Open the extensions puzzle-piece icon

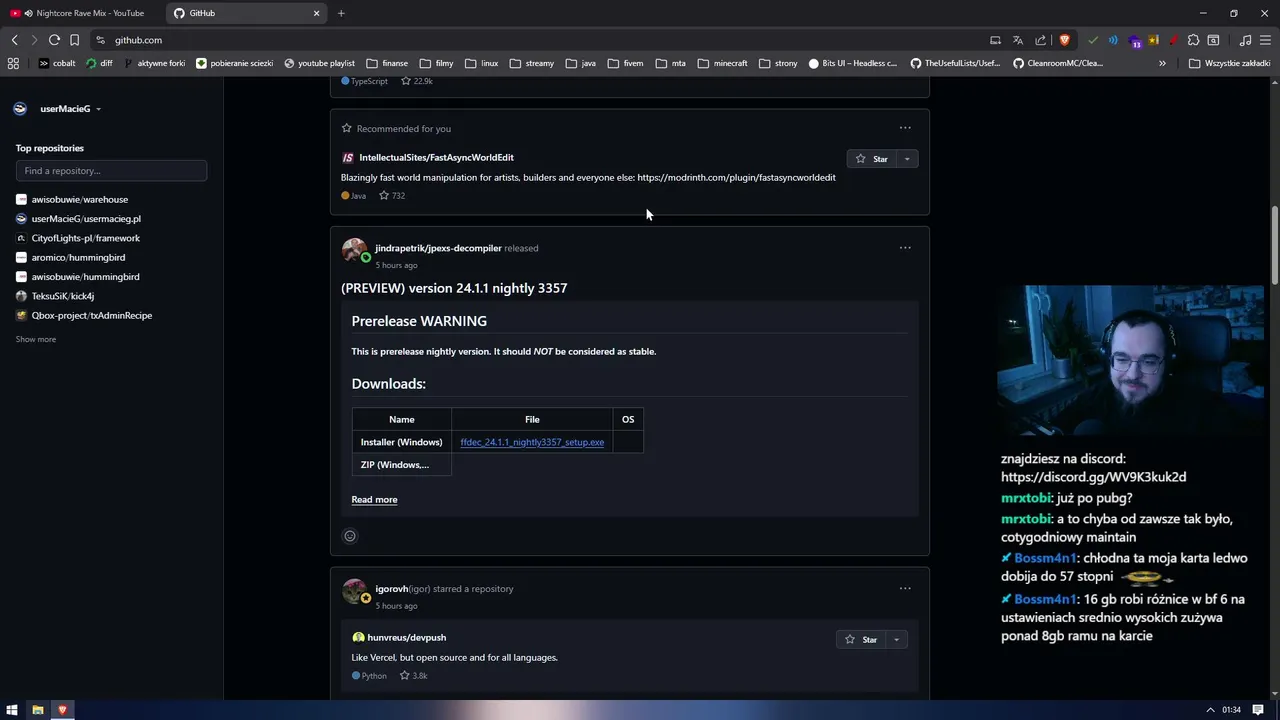click(1193, 40)
